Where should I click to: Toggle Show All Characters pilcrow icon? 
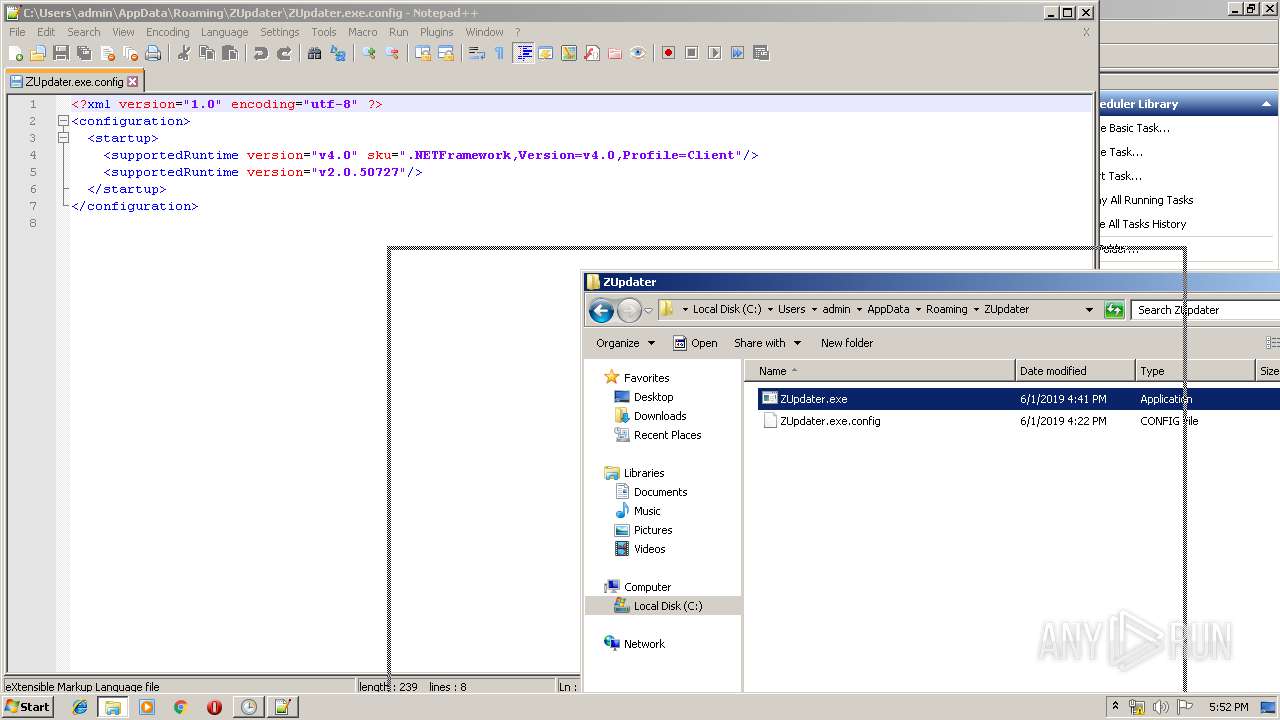pos(500,53)
